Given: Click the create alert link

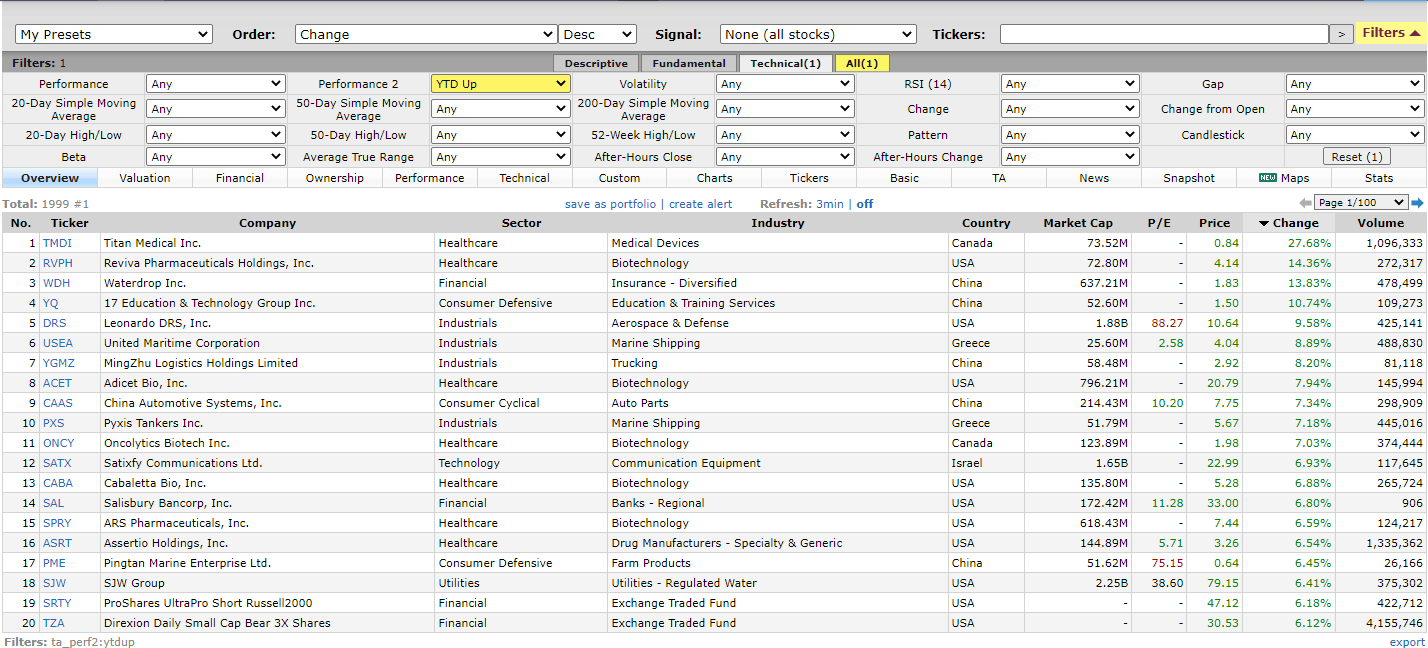Looking at the screenshot, I should click(700, 204).
